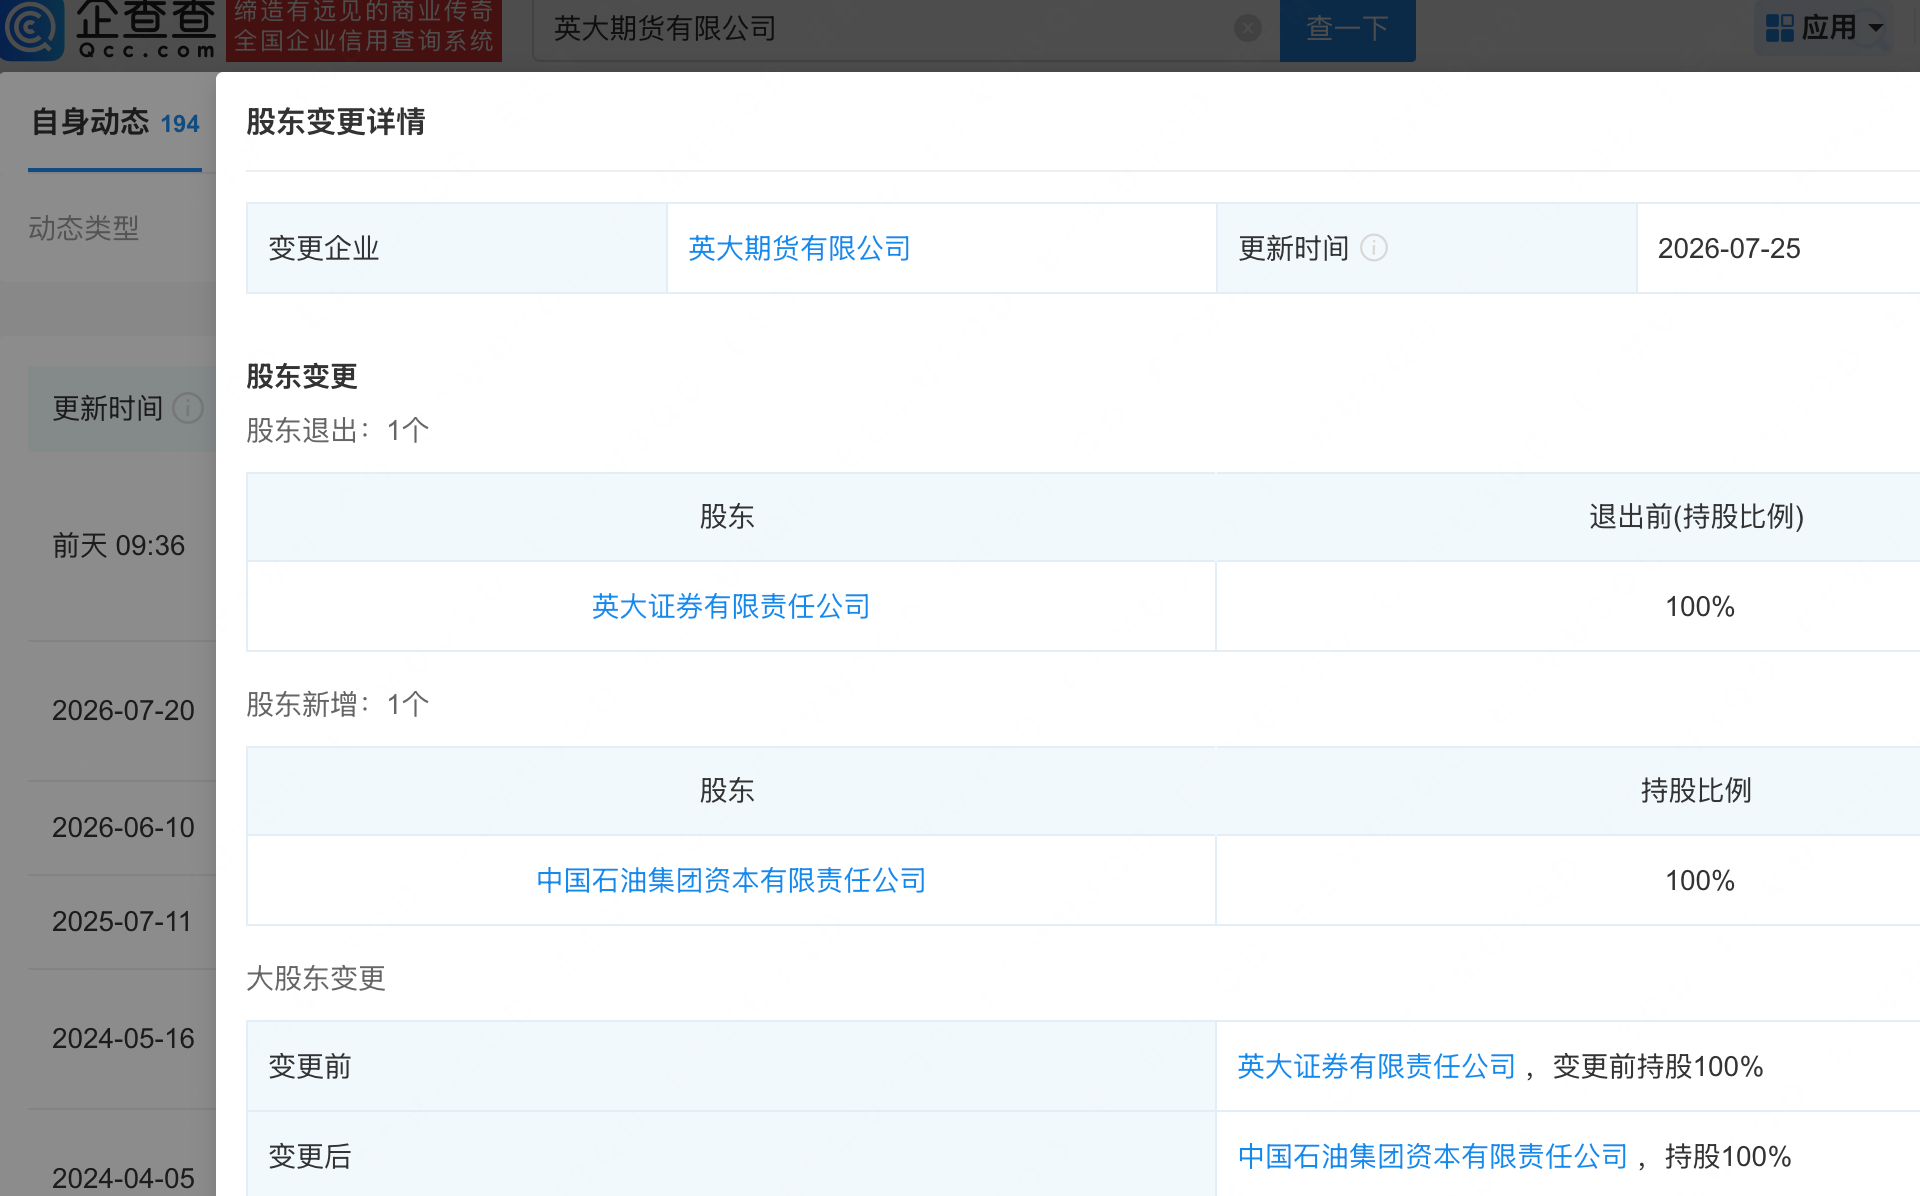Click the 动态类型 filter label
The height and width of the screenshot is (1196, 1920).
coord(84,228)
